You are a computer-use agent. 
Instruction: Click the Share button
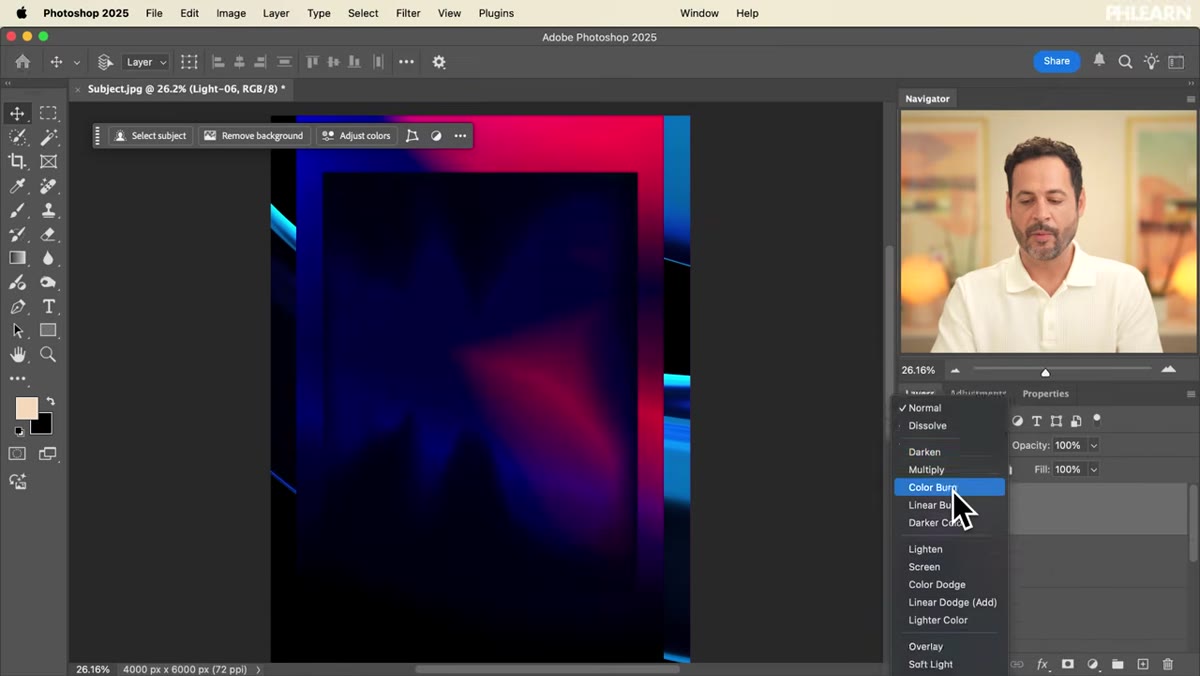pos(1056,61)
